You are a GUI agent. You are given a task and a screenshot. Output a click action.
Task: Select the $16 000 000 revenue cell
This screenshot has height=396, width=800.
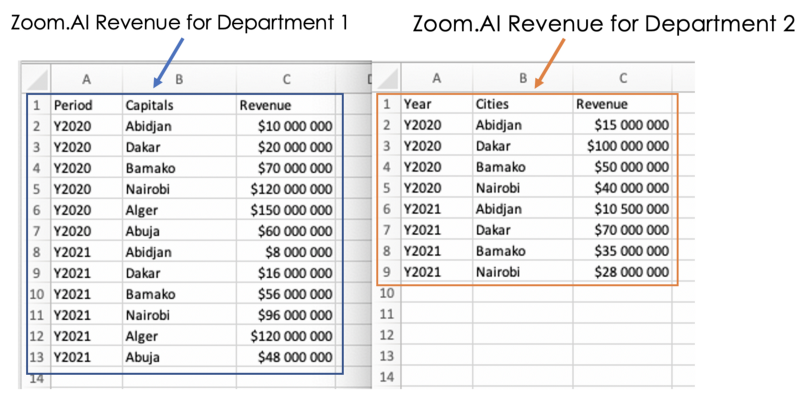286,273
